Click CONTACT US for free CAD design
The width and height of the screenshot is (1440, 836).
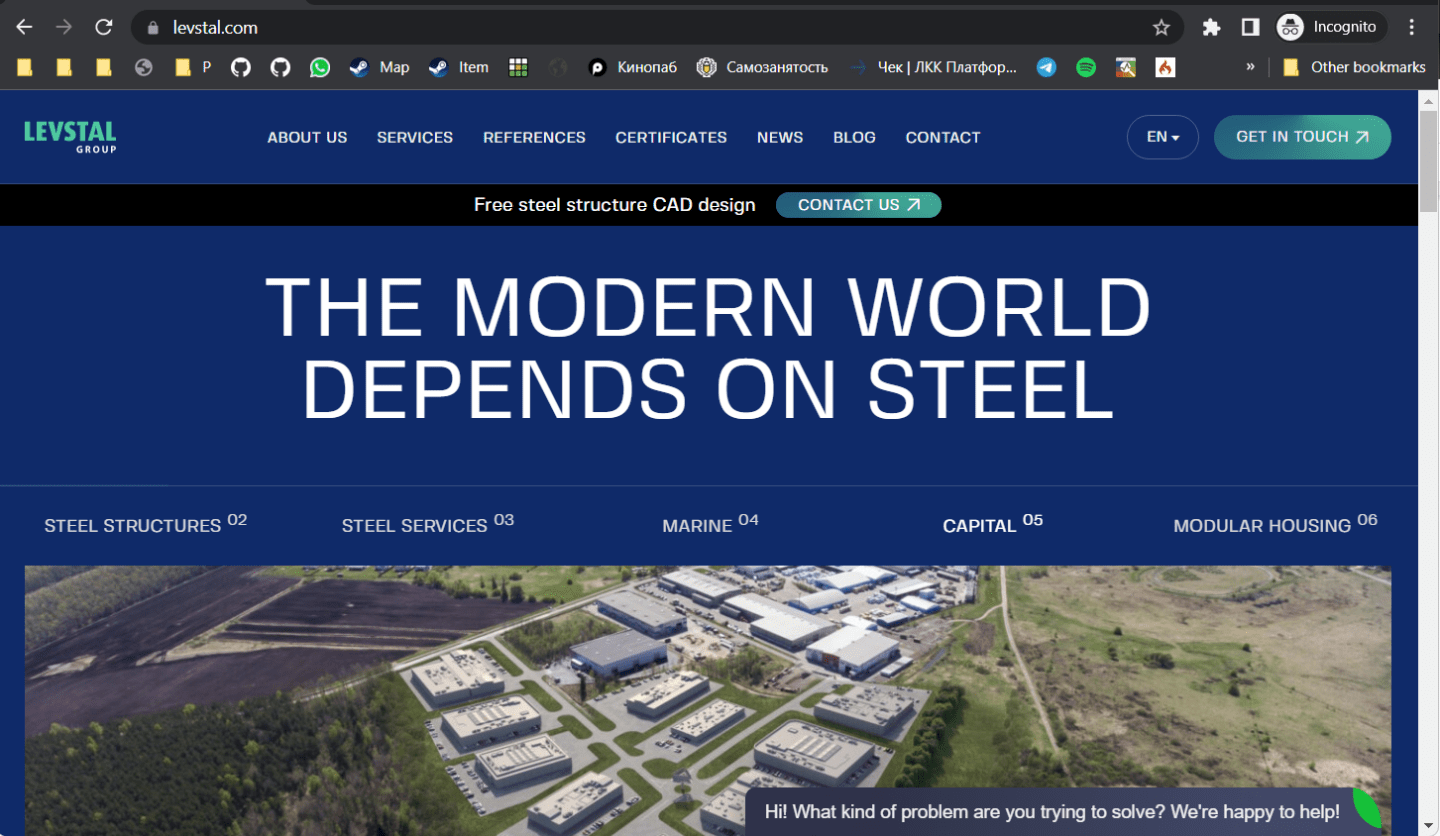(x=858, y=204)
